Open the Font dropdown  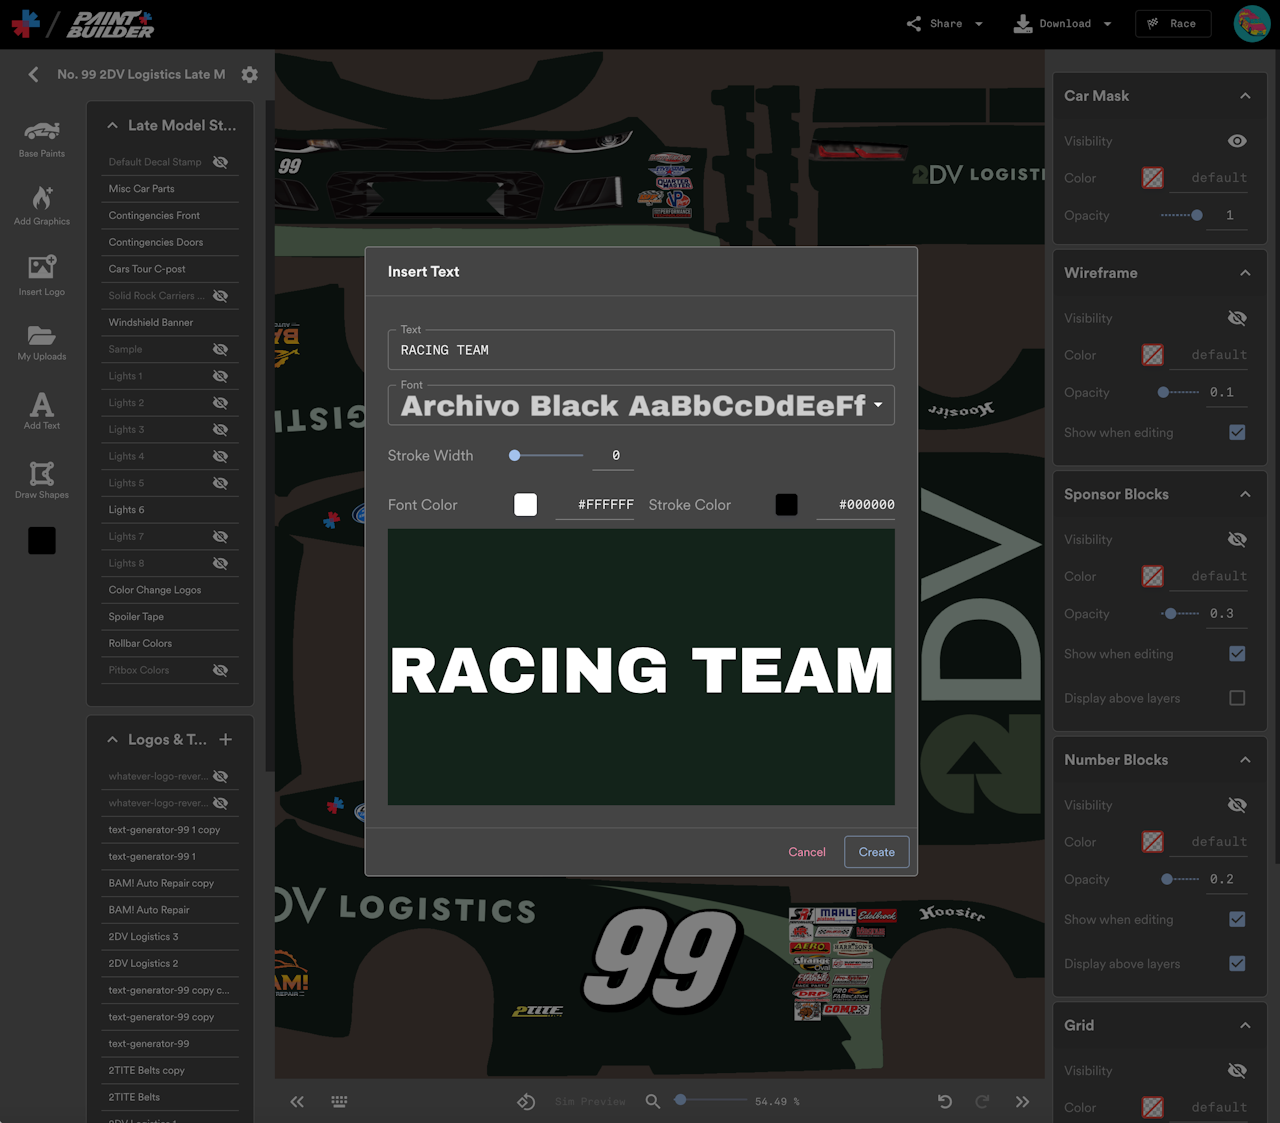tap(641, 405)
